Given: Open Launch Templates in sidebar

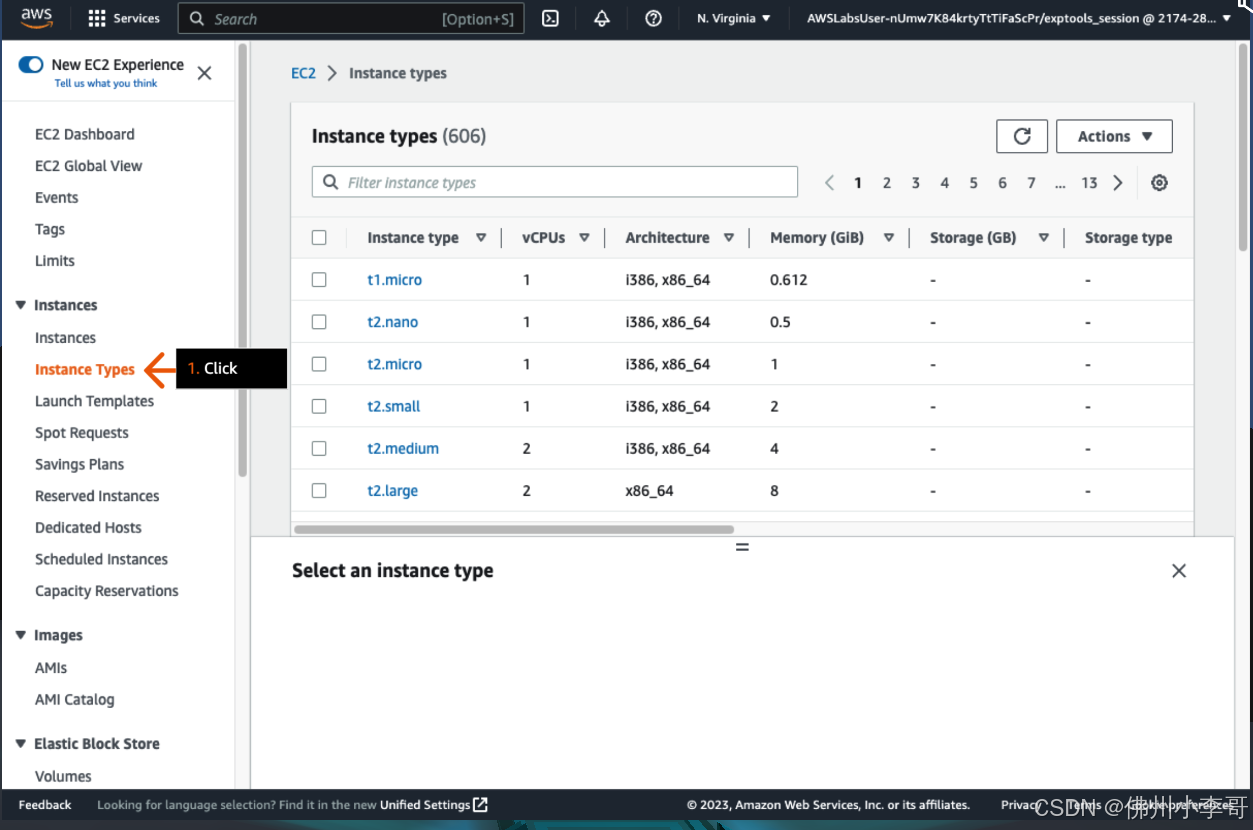Looking at the screenshot, I should click(94, 401).
